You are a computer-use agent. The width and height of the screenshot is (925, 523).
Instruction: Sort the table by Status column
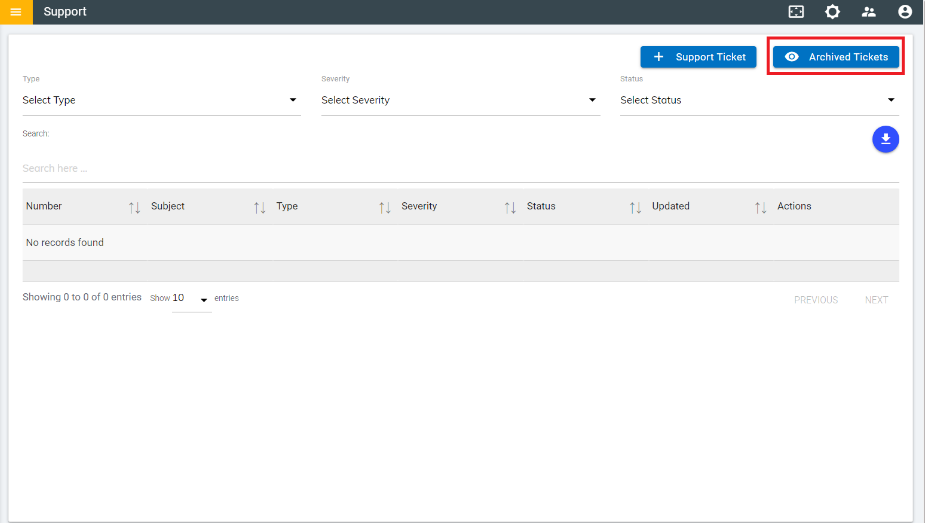click(635, 207)
